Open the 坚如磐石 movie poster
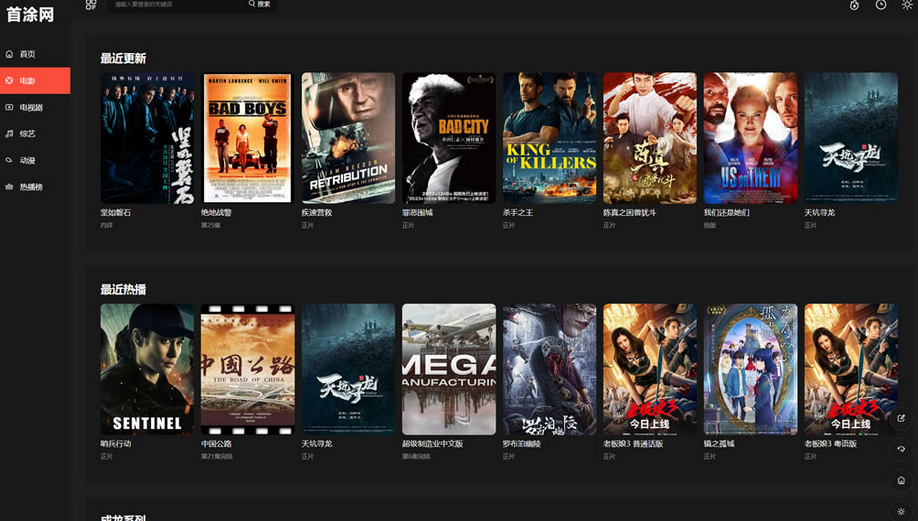Screen dimensions: 918x521 pos(147,138)
